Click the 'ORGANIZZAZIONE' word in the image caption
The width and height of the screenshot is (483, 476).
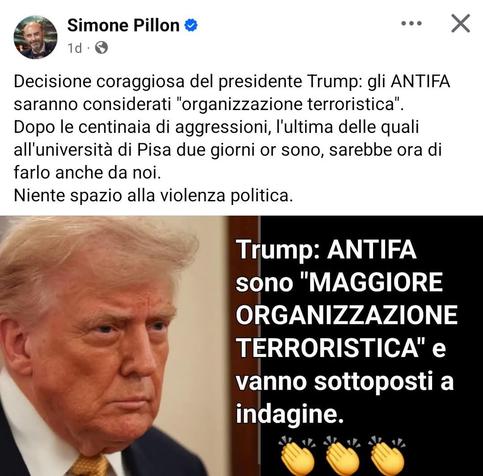347,315
